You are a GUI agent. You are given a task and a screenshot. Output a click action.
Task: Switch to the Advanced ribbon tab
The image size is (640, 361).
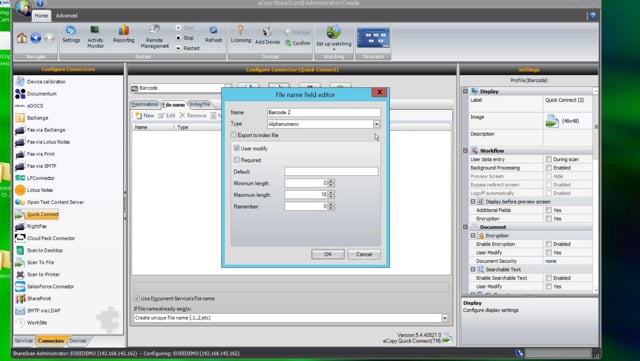point(67,16)
